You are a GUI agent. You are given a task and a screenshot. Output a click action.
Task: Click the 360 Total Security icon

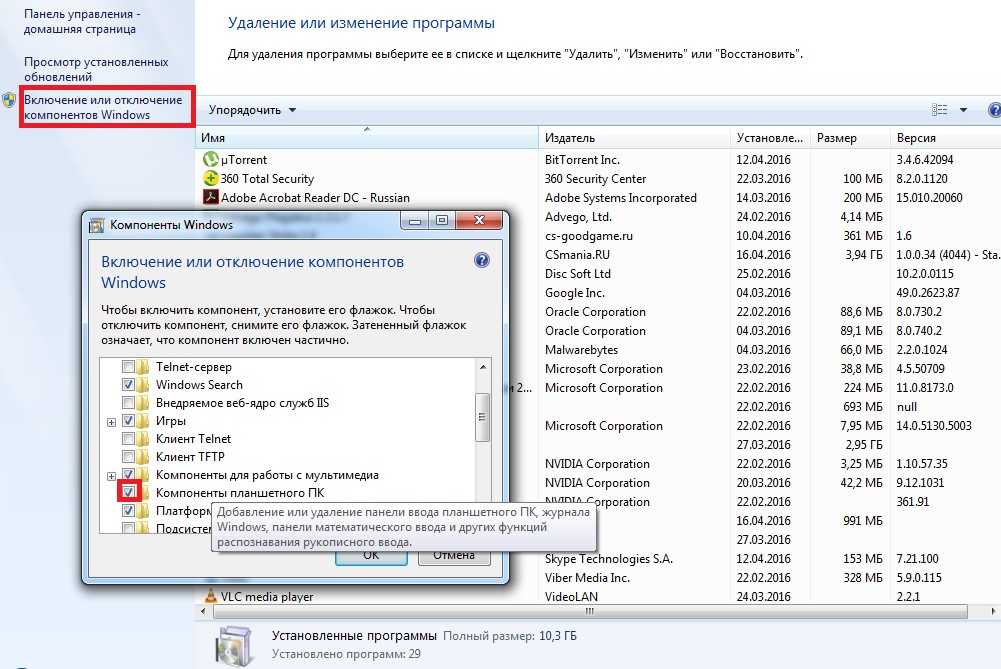(210, 178)
